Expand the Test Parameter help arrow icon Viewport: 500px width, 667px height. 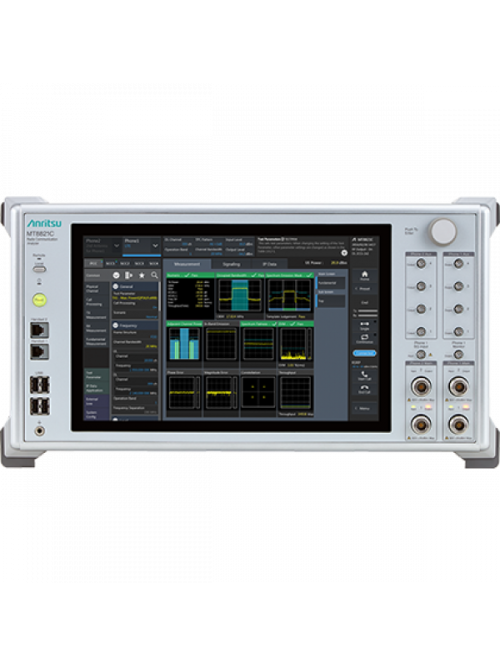pos(344,253)
